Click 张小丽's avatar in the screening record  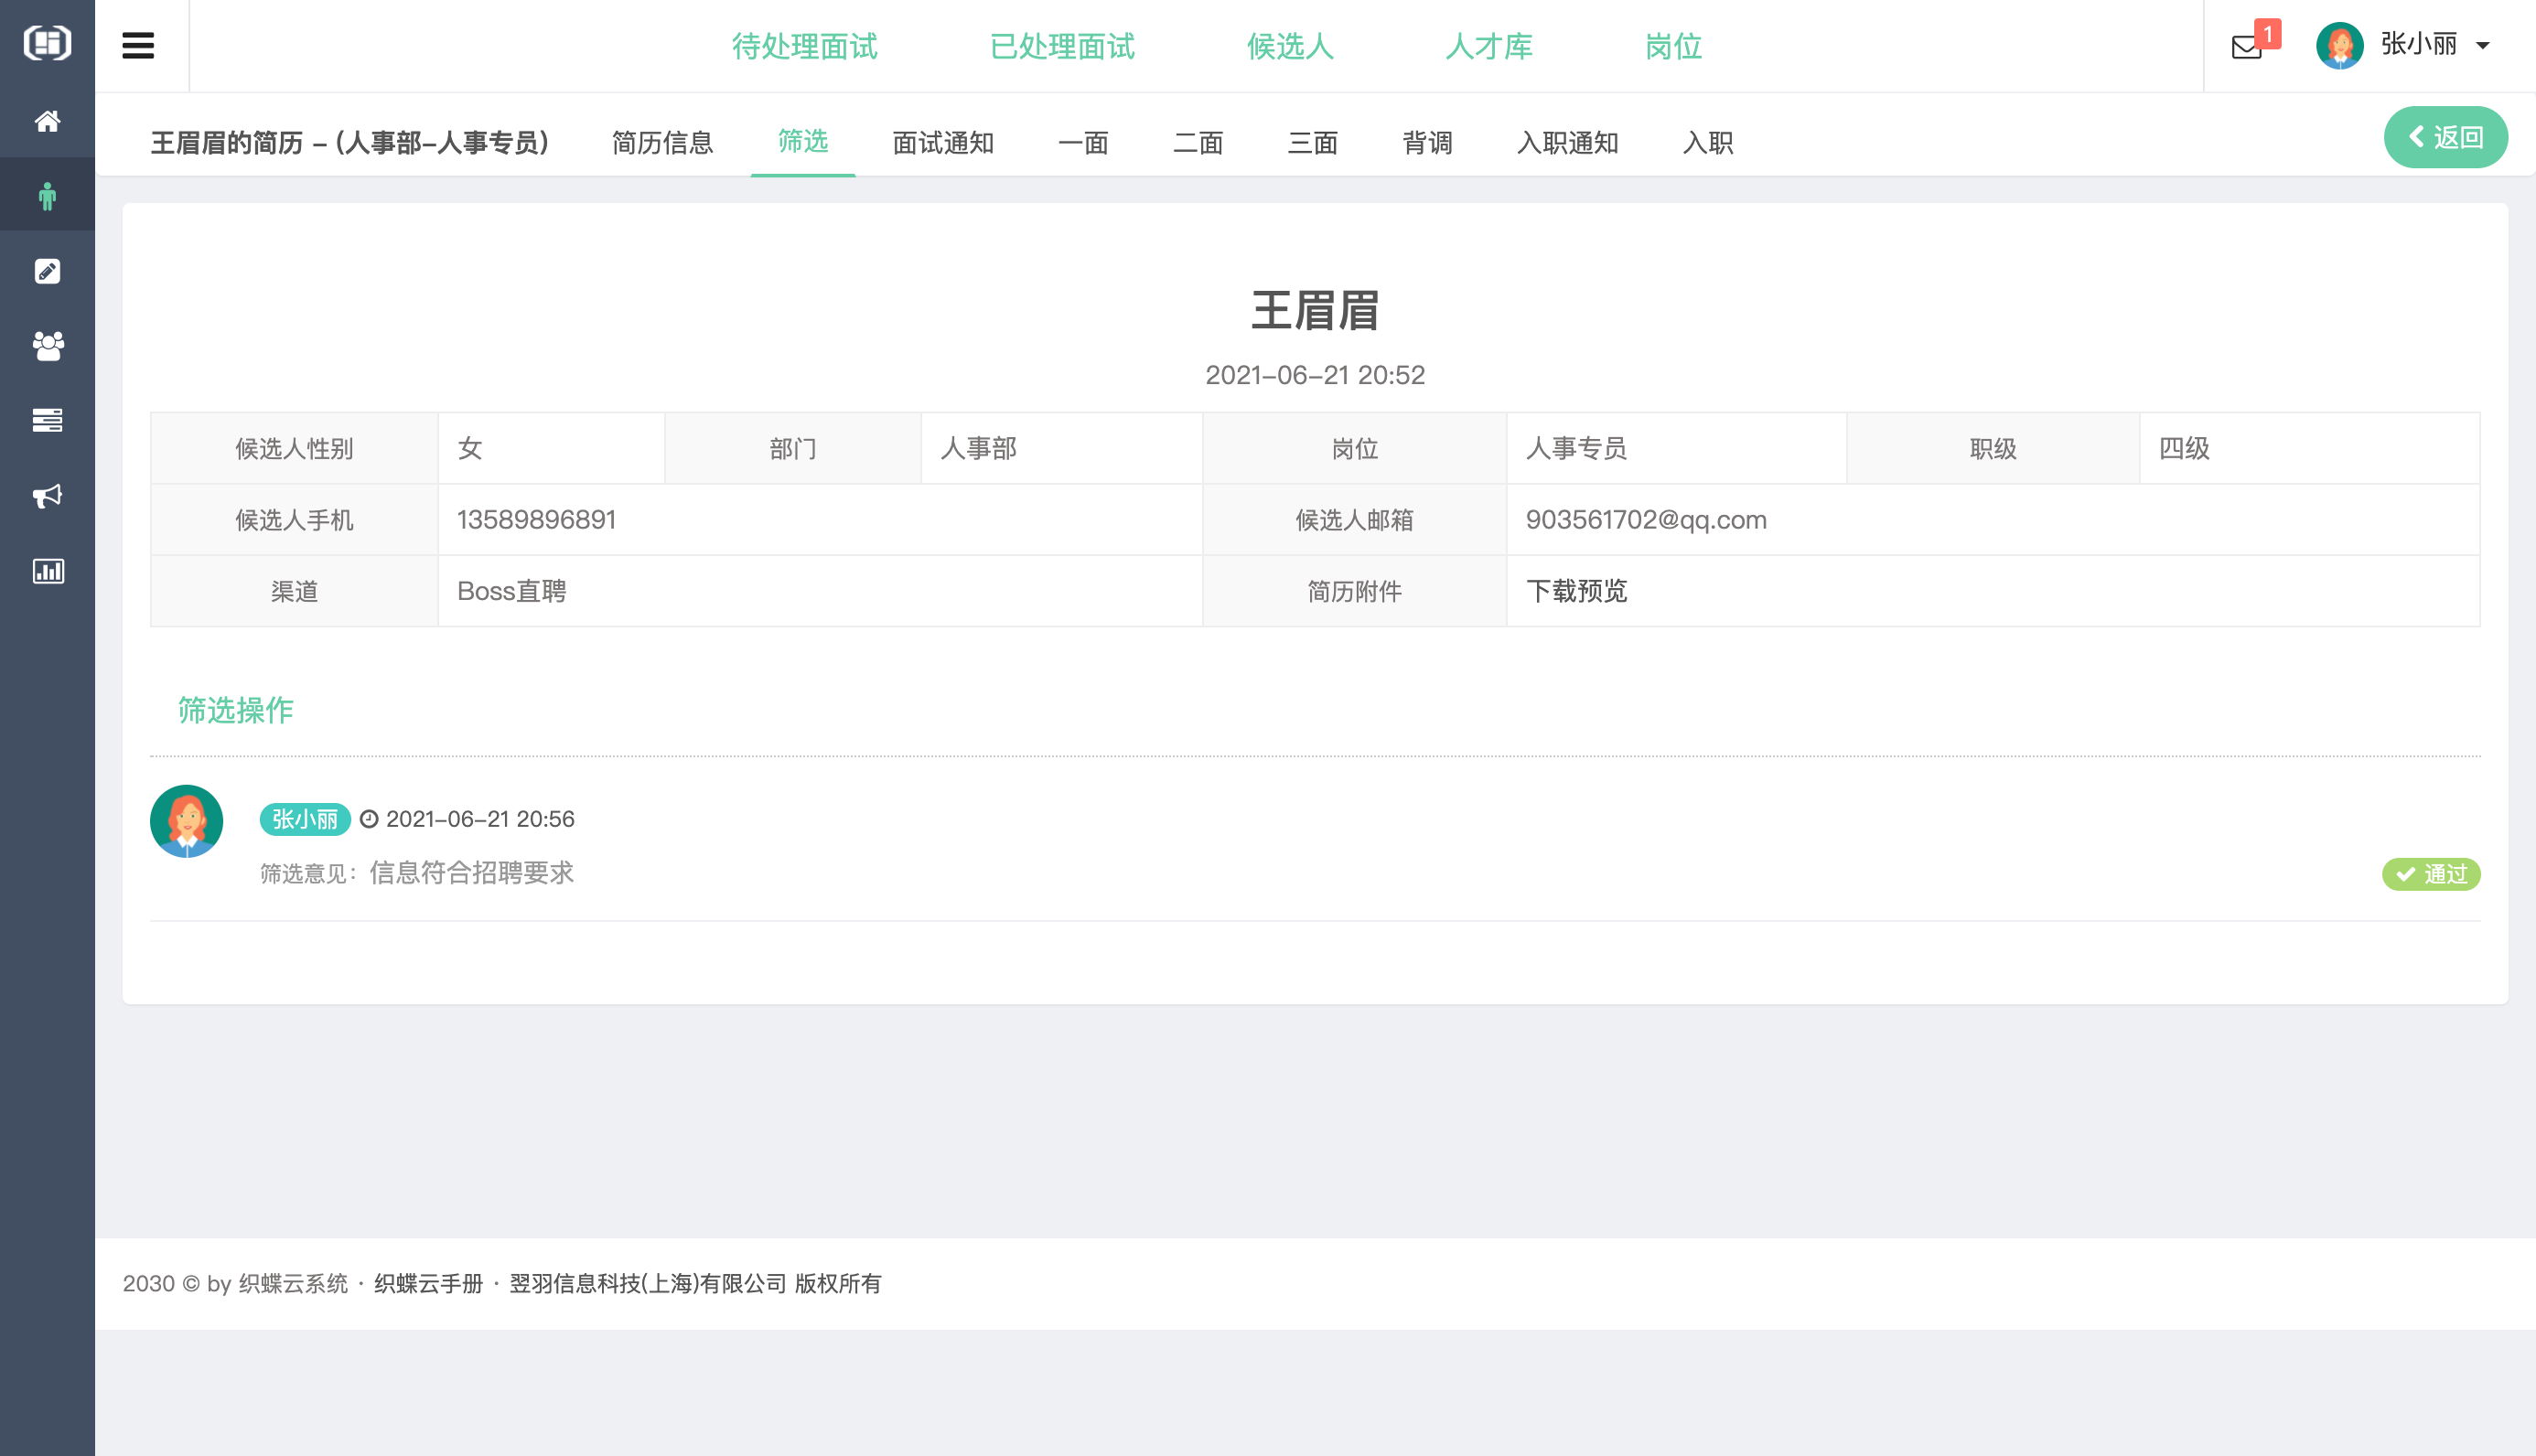186,820
